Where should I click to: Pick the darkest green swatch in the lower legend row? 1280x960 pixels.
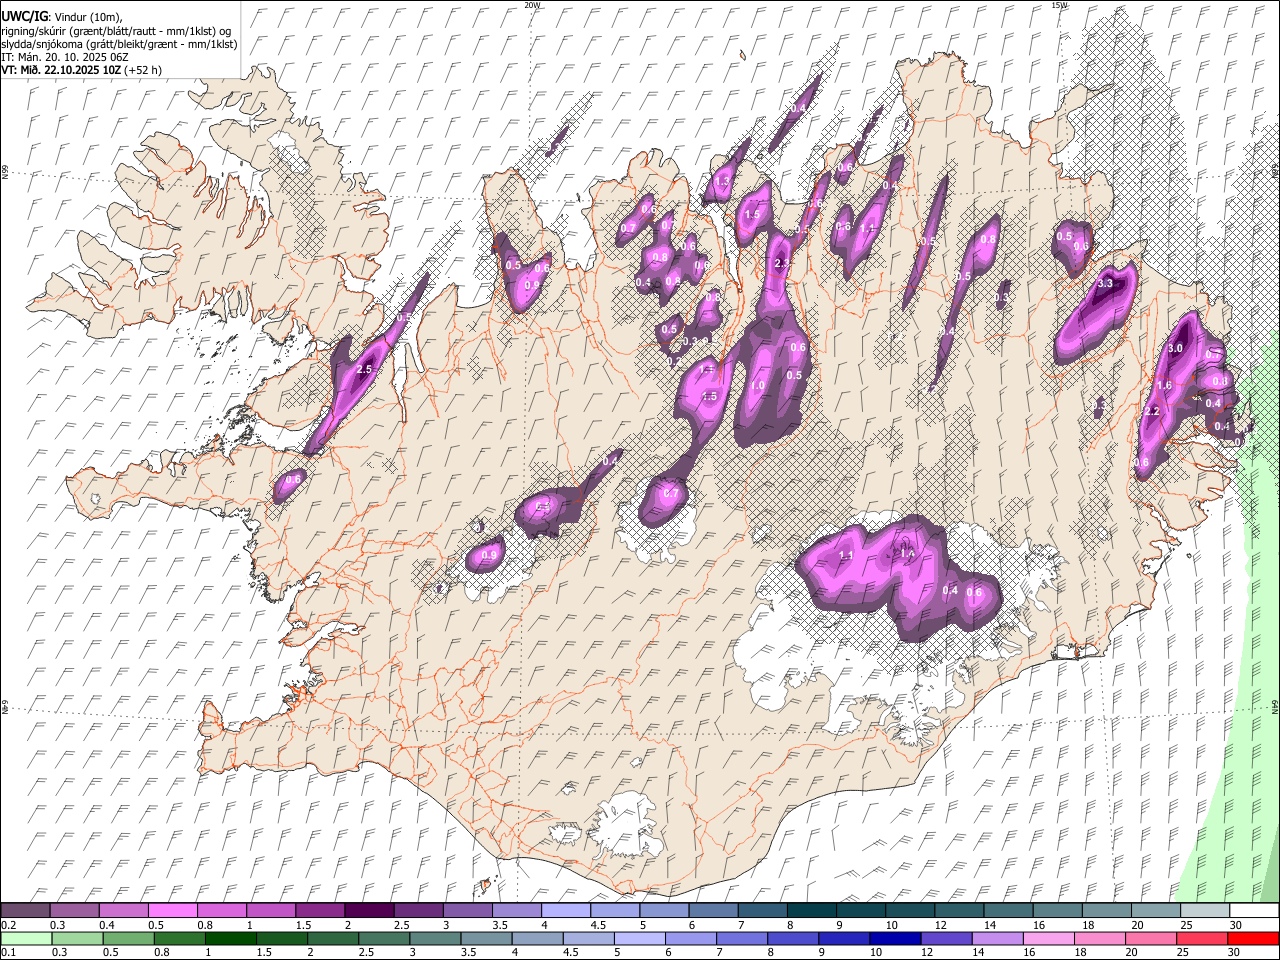click(x=230, y=938)
